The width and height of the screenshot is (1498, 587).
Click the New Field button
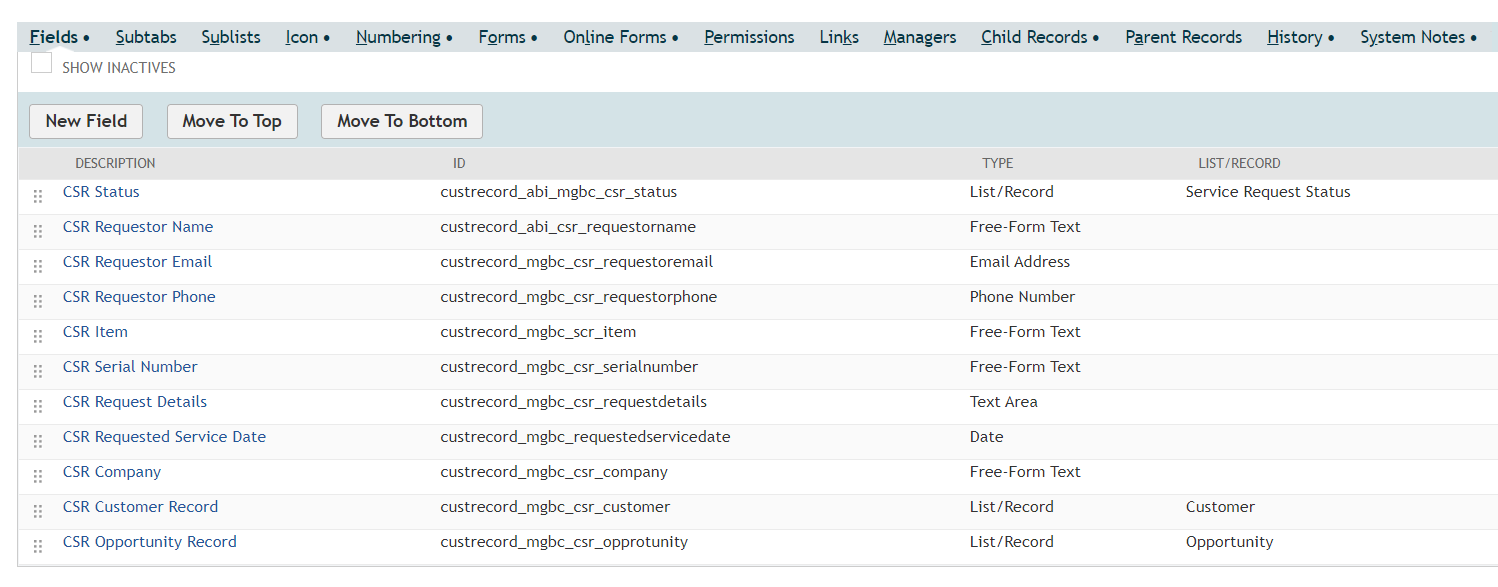86,121
